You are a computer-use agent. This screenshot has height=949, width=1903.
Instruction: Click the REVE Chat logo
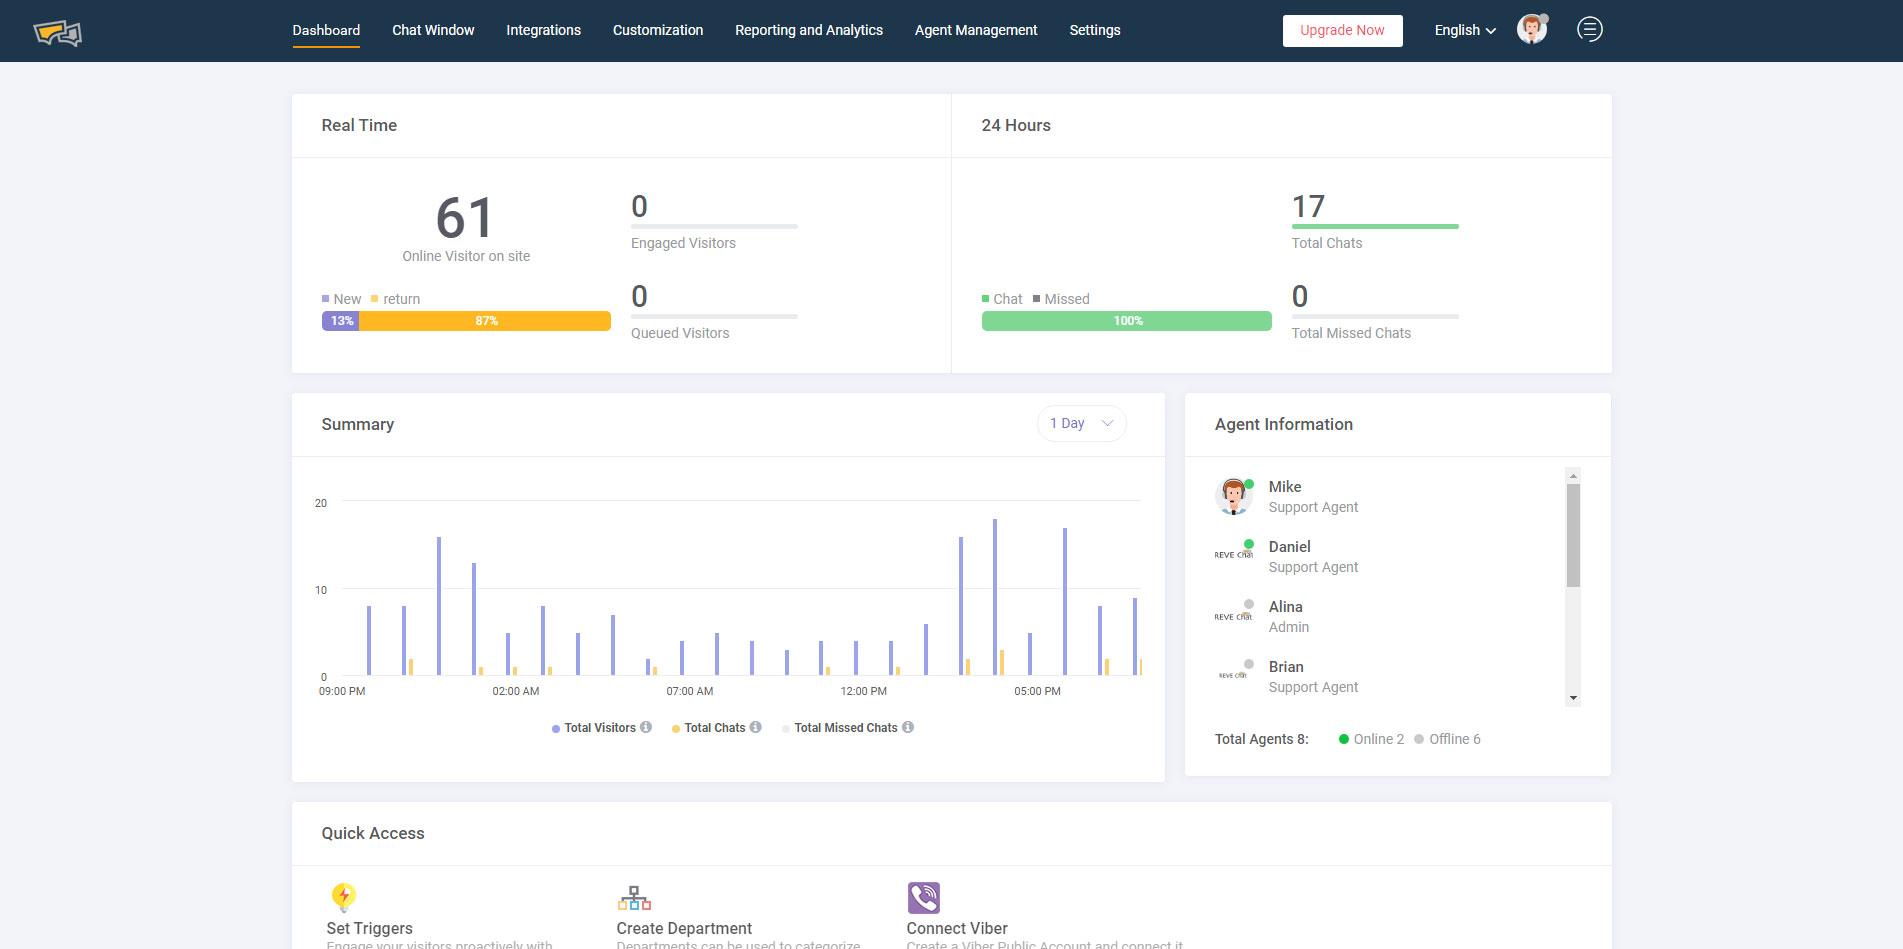(x=57, y=31)
